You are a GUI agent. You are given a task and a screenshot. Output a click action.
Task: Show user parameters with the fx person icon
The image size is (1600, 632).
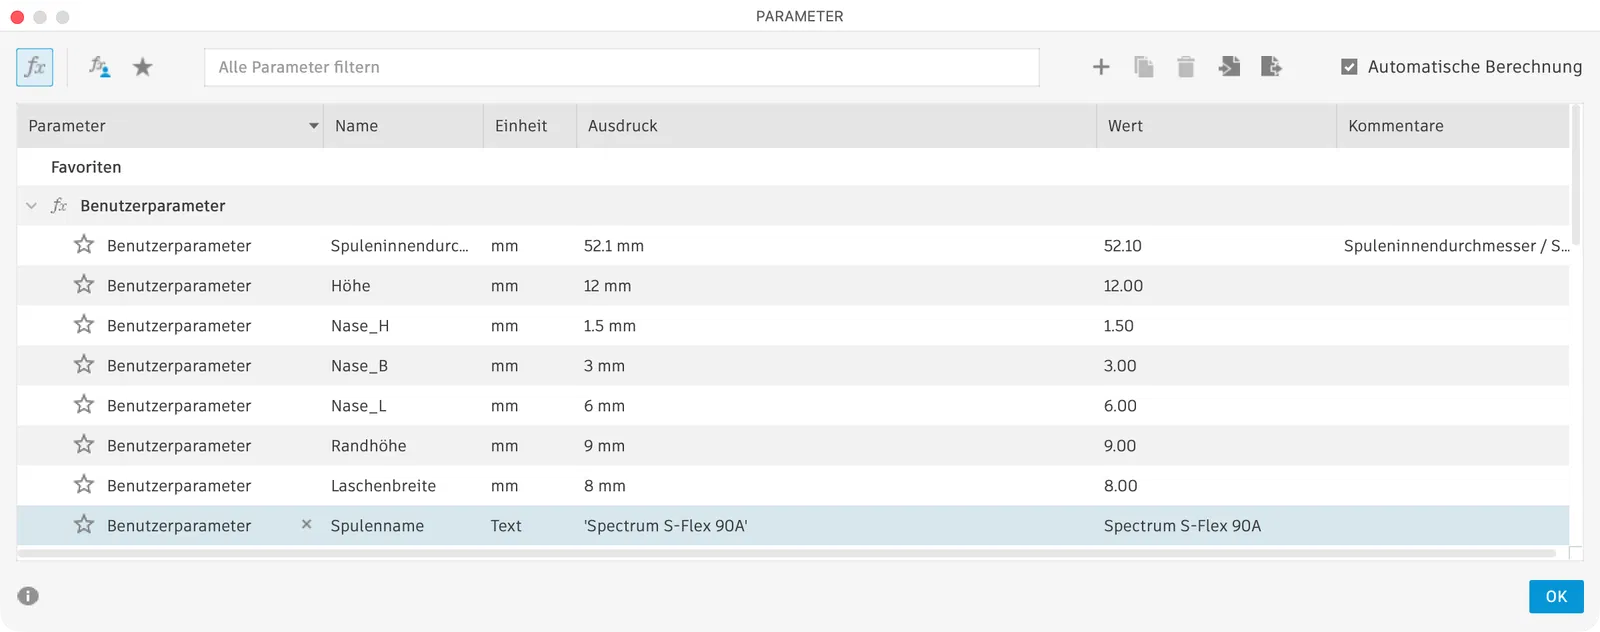99,67
